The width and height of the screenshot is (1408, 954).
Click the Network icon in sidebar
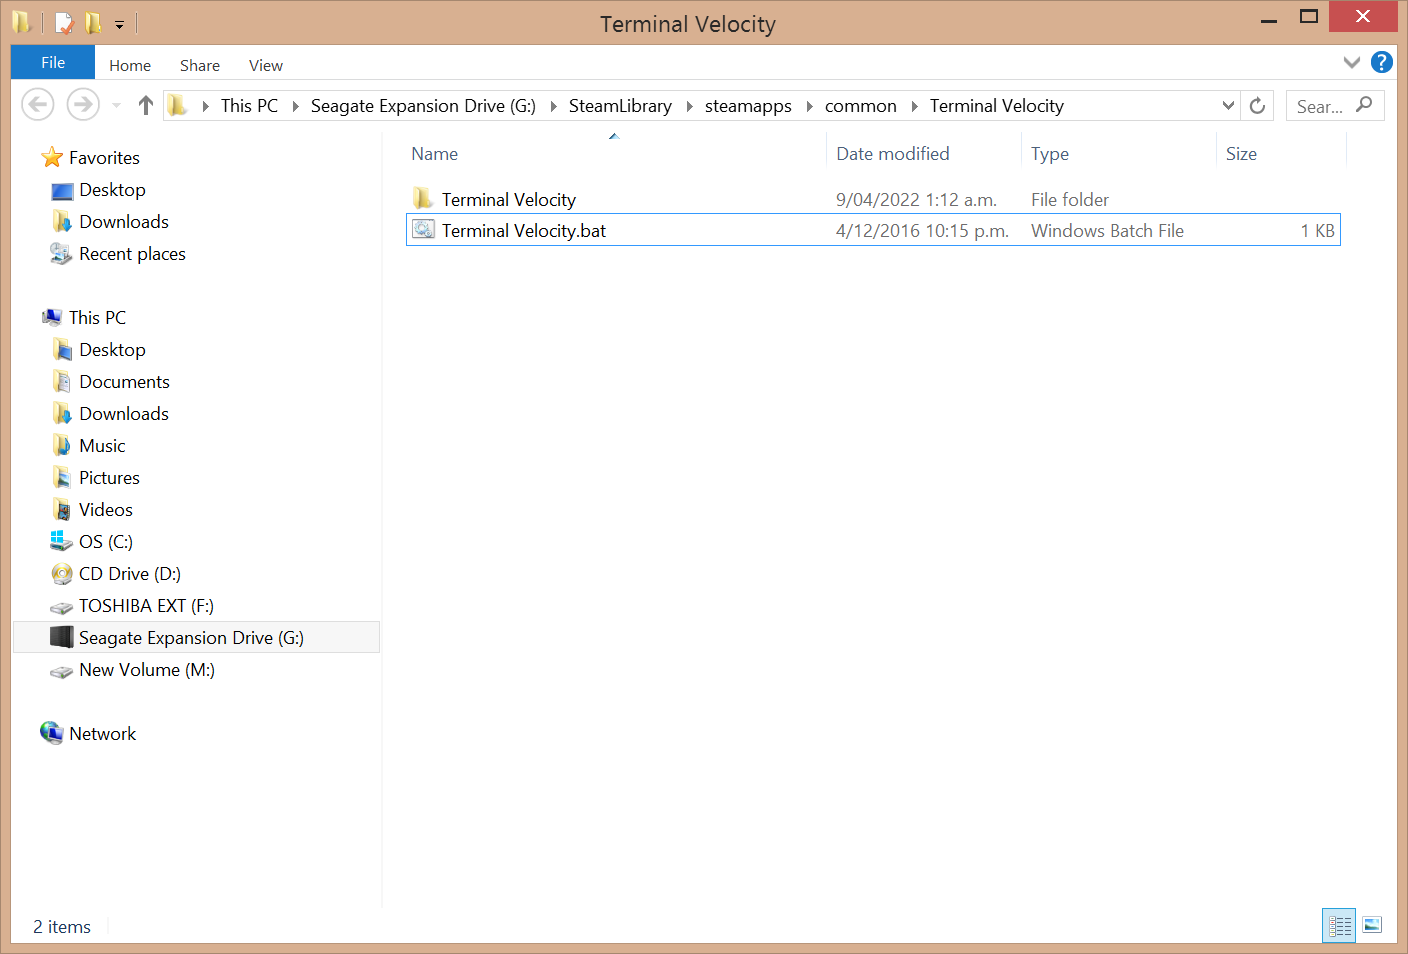click(x=52, y=733)
